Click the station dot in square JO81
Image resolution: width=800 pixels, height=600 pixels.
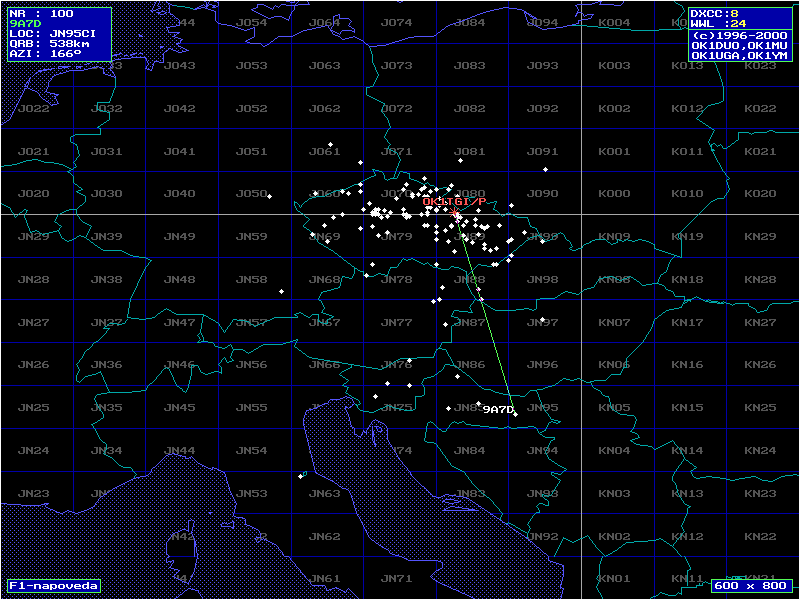coord(460,160)
